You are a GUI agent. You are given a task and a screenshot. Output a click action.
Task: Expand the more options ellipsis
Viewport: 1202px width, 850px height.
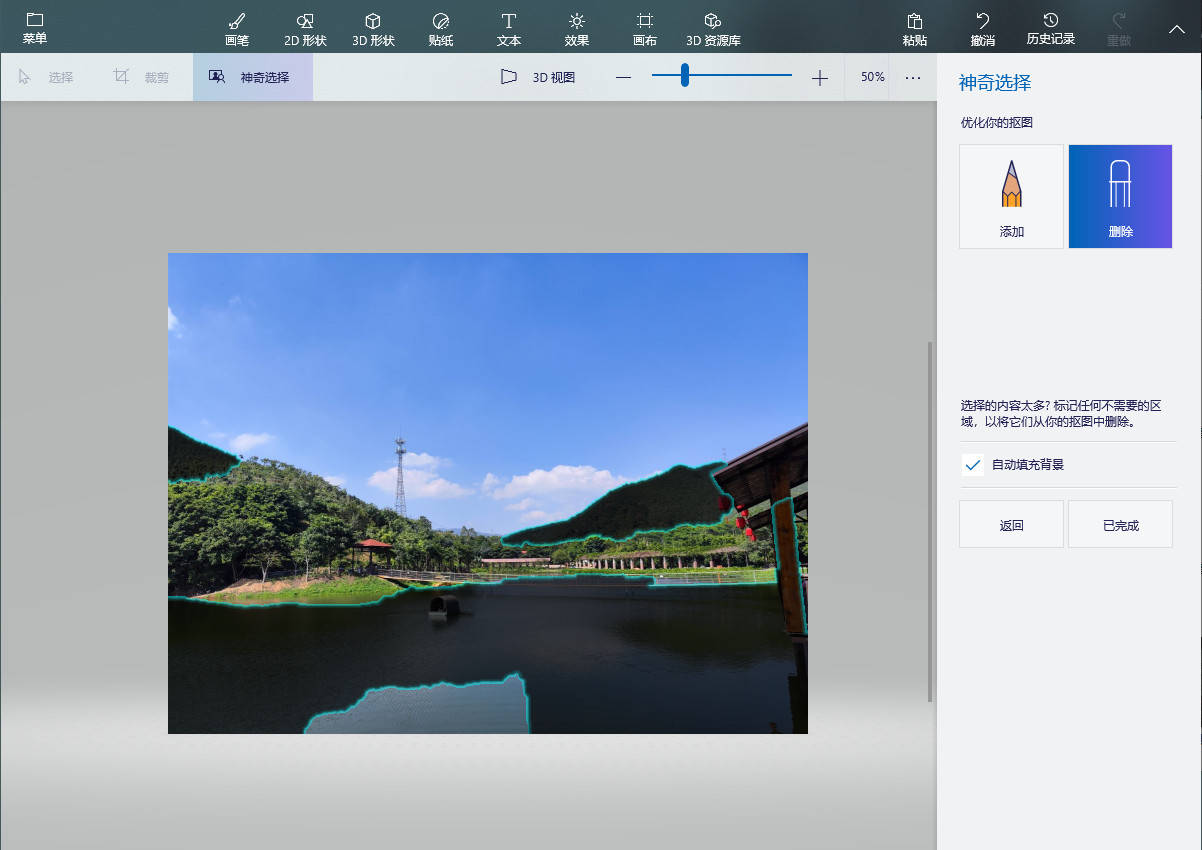(913, 77)
